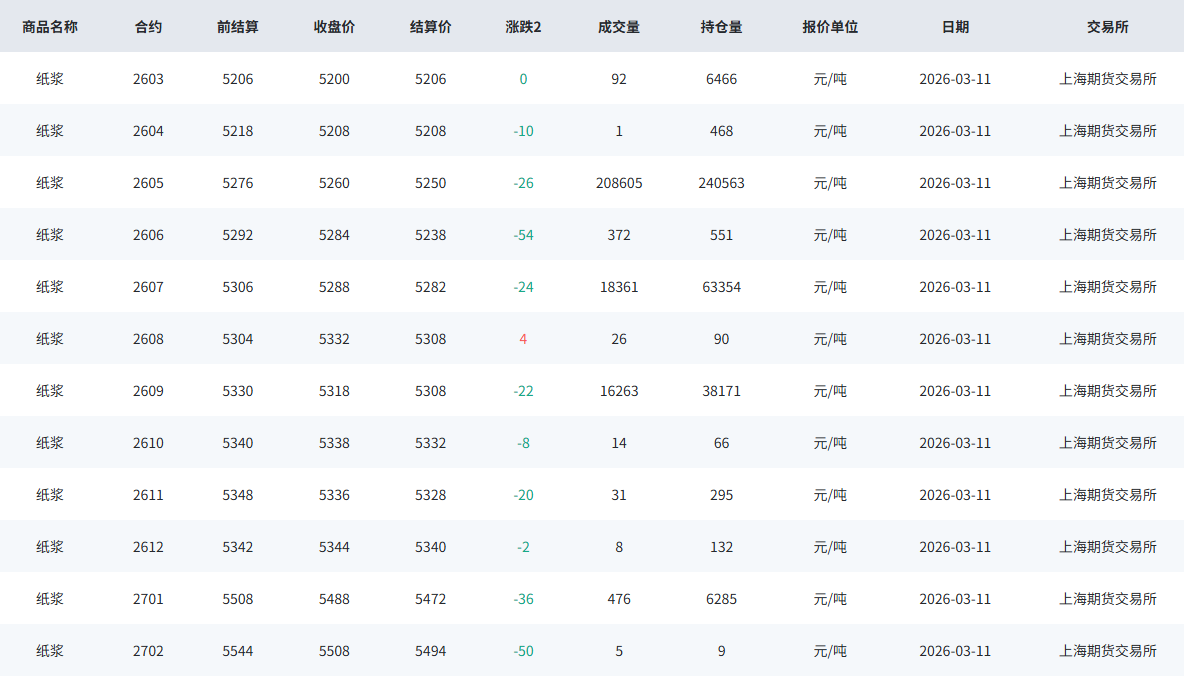Click the 商品名称 column header
The width and height of the screenshot is (1184, 676).
[x=50, y=27]
